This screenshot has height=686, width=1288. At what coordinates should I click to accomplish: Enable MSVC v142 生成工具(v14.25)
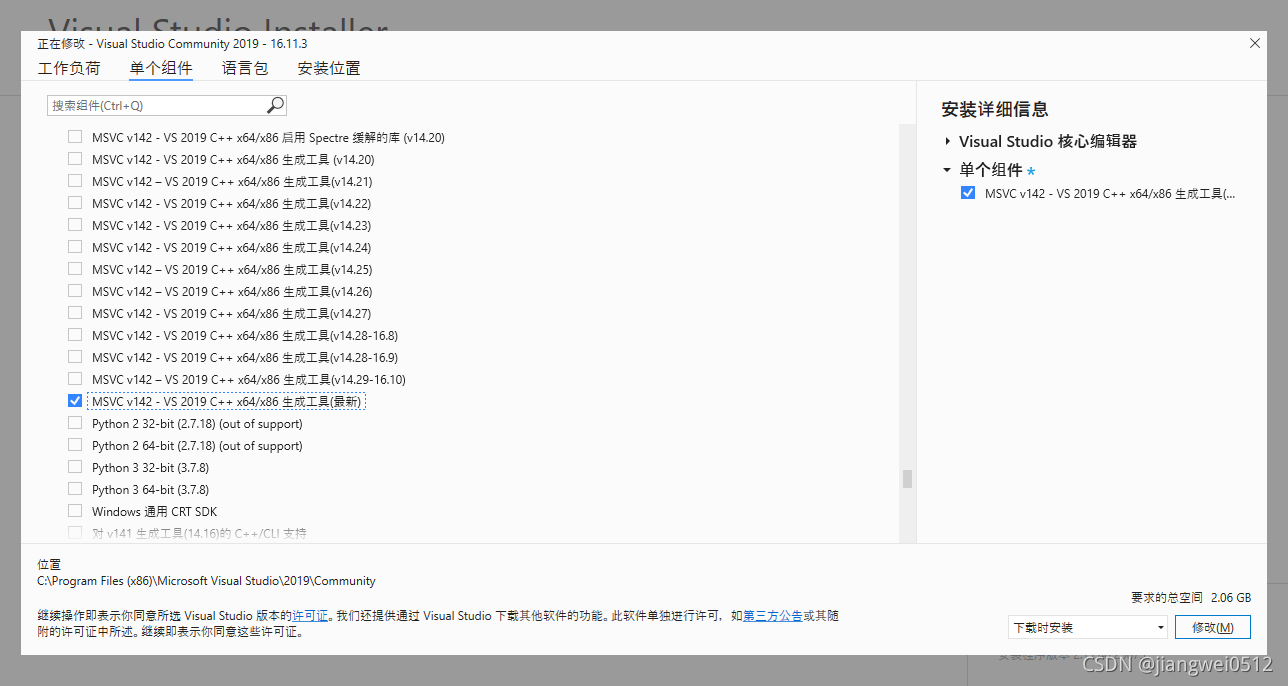click(x=75, y=269)
